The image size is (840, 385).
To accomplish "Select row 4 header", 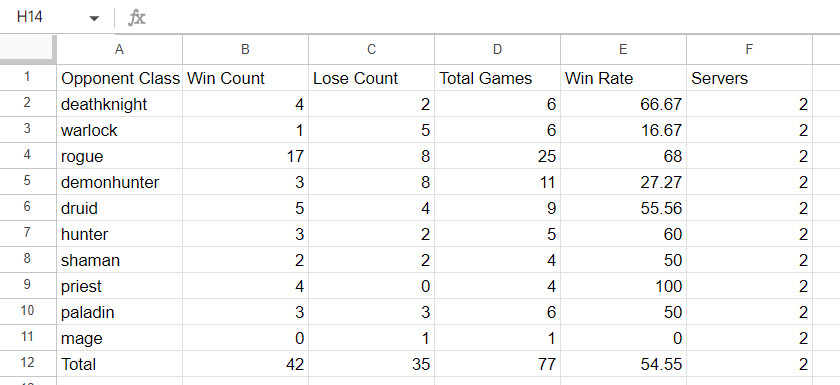I will pyautogui.click(x=27, y=156).
